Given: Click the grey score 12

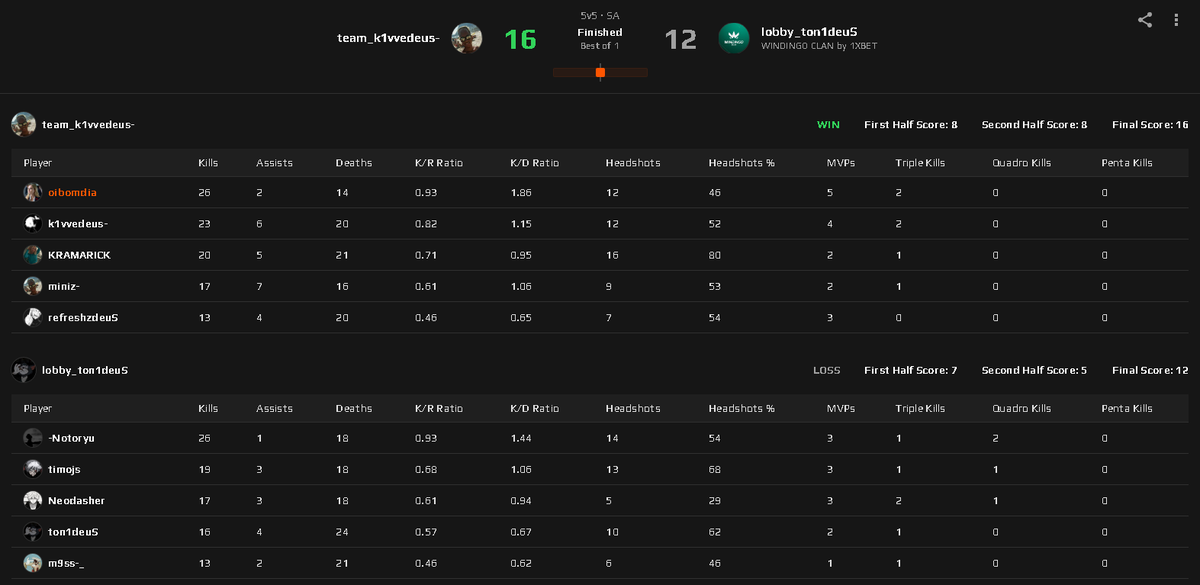Looking at the screenshot, I should tap(680, 39).
